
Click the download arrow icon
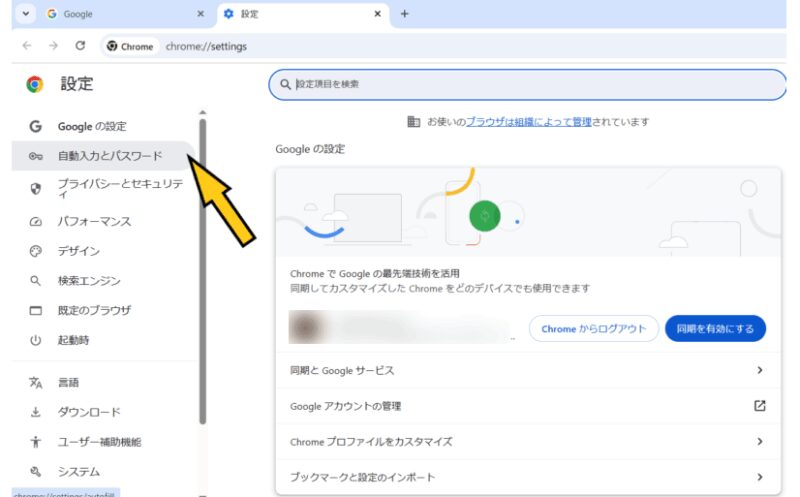pos(35,412)
